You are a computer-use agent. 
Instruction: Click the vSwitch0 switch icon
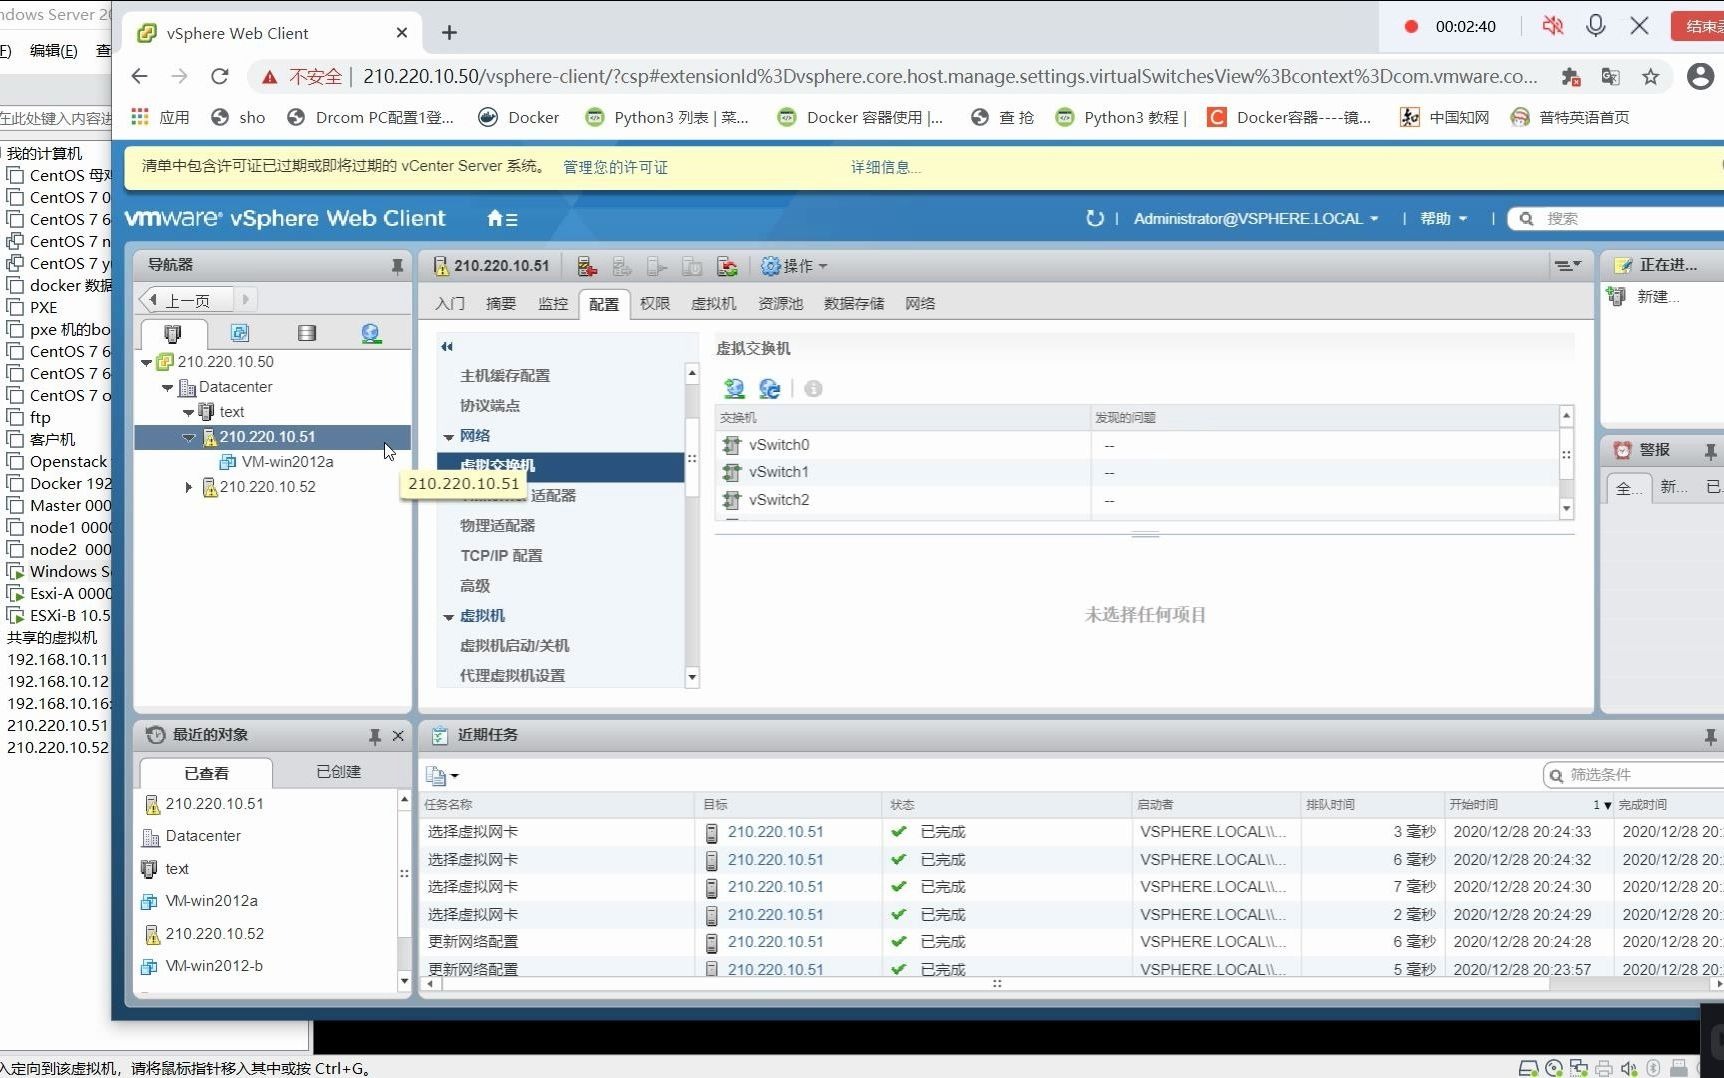tap(732, 445)
